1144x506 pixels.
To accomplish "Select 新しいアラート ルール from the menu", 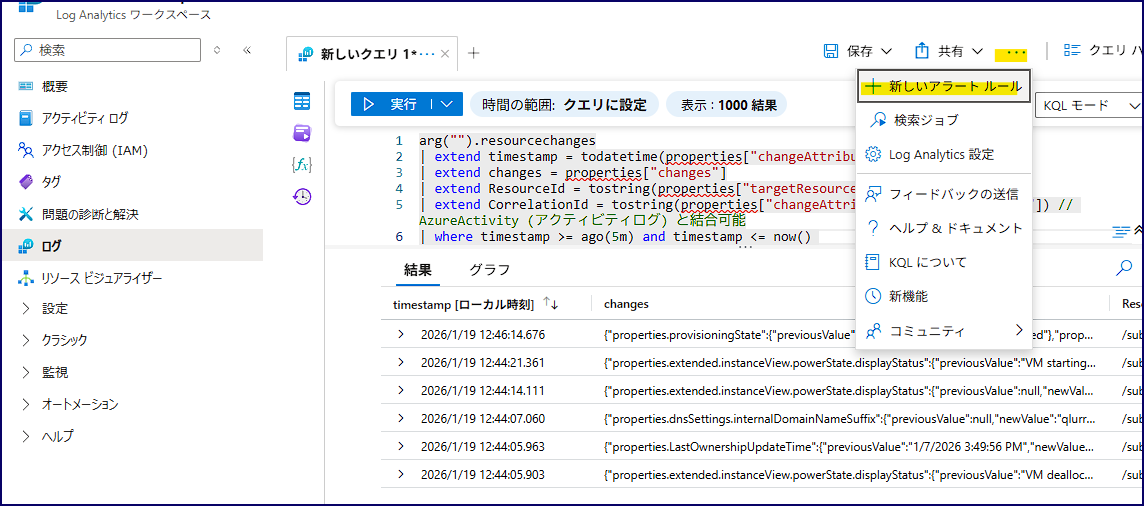I will 944,86.
